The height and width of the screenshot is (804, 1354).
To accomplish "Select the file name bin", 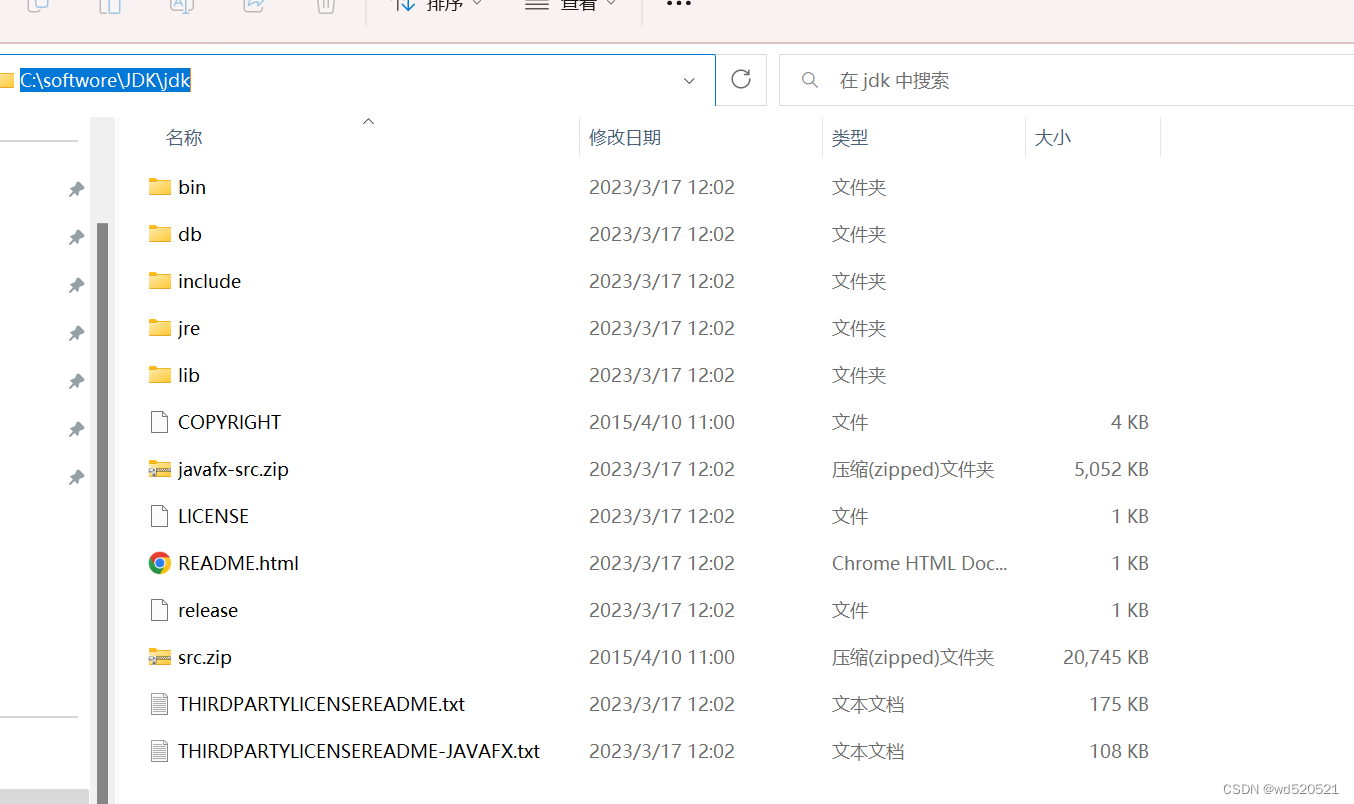I will (x=192, y=187).
